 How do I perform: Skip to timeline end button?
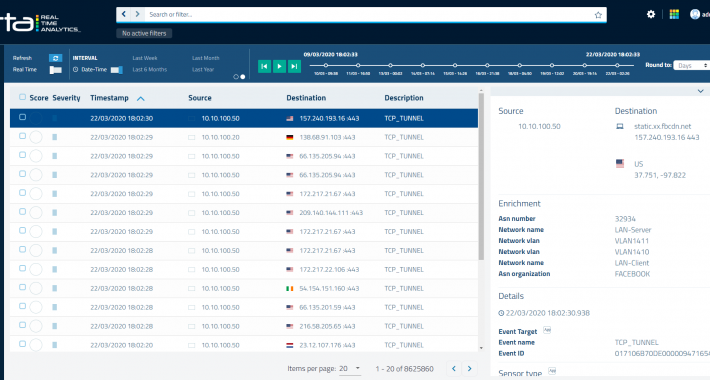pos(294,66)
